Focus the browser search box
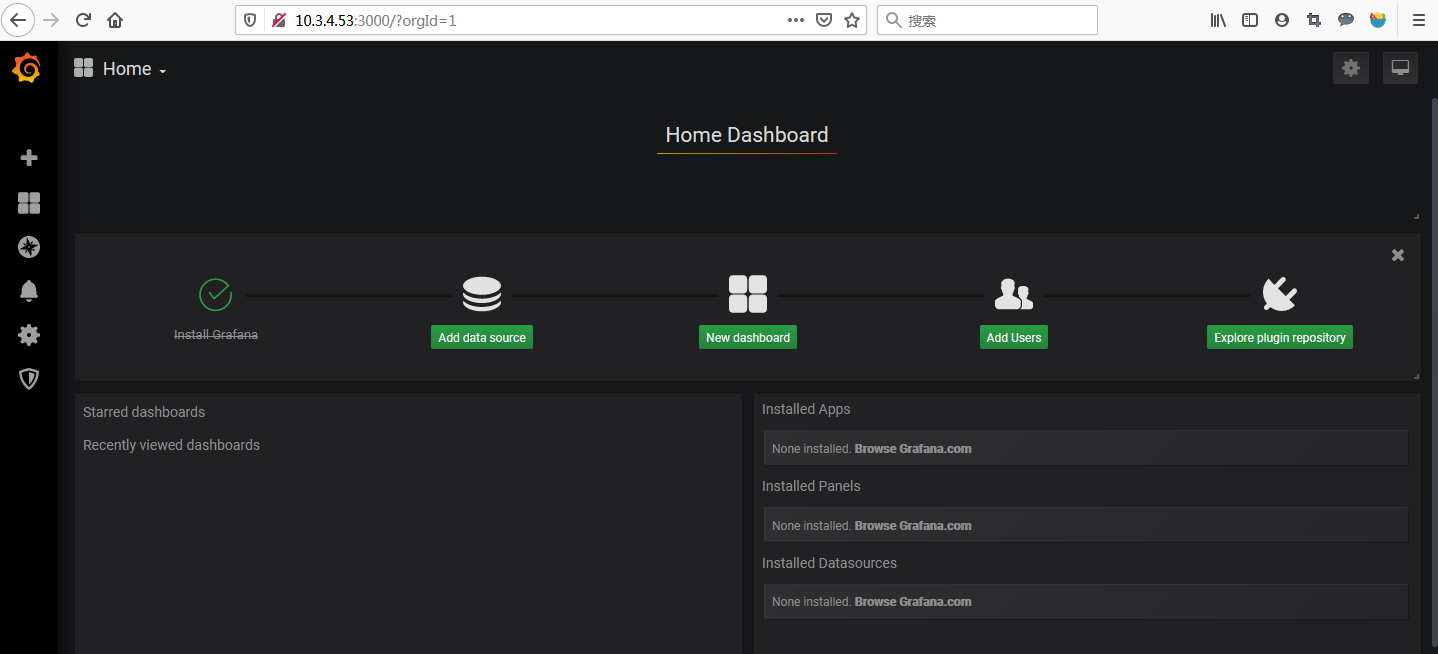Image resolution: width=1438 pixels, height=654 pixels. [x=987, y=20]
